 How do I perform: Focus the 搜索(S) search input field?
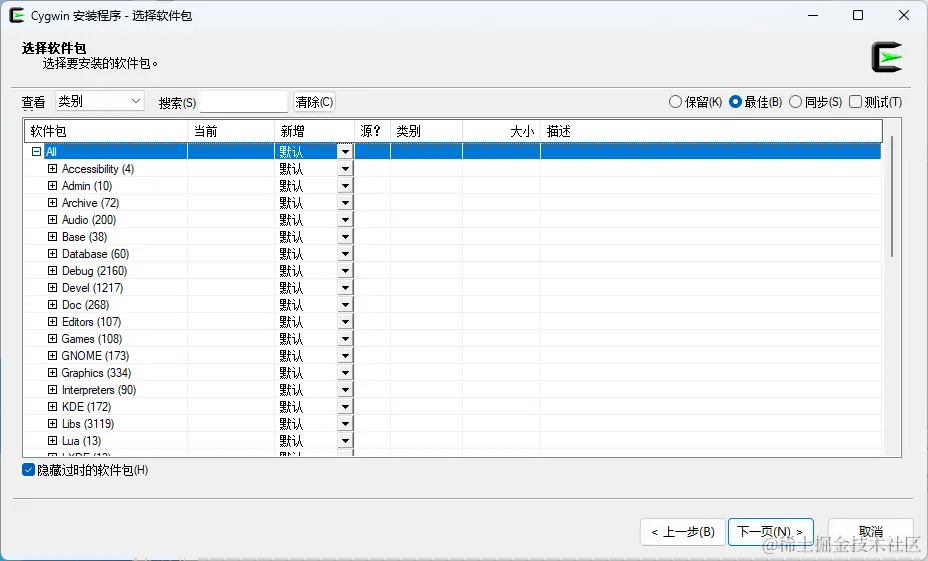tap(244, 102)
